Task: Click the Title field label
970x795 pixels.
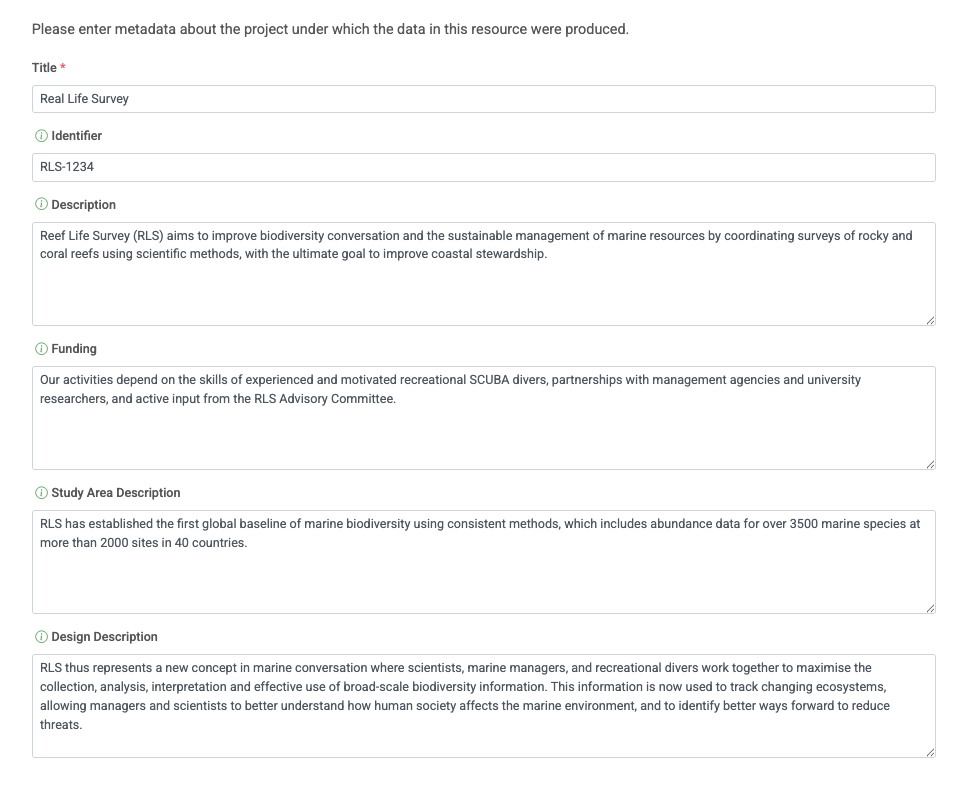Action: coord(44,67)
